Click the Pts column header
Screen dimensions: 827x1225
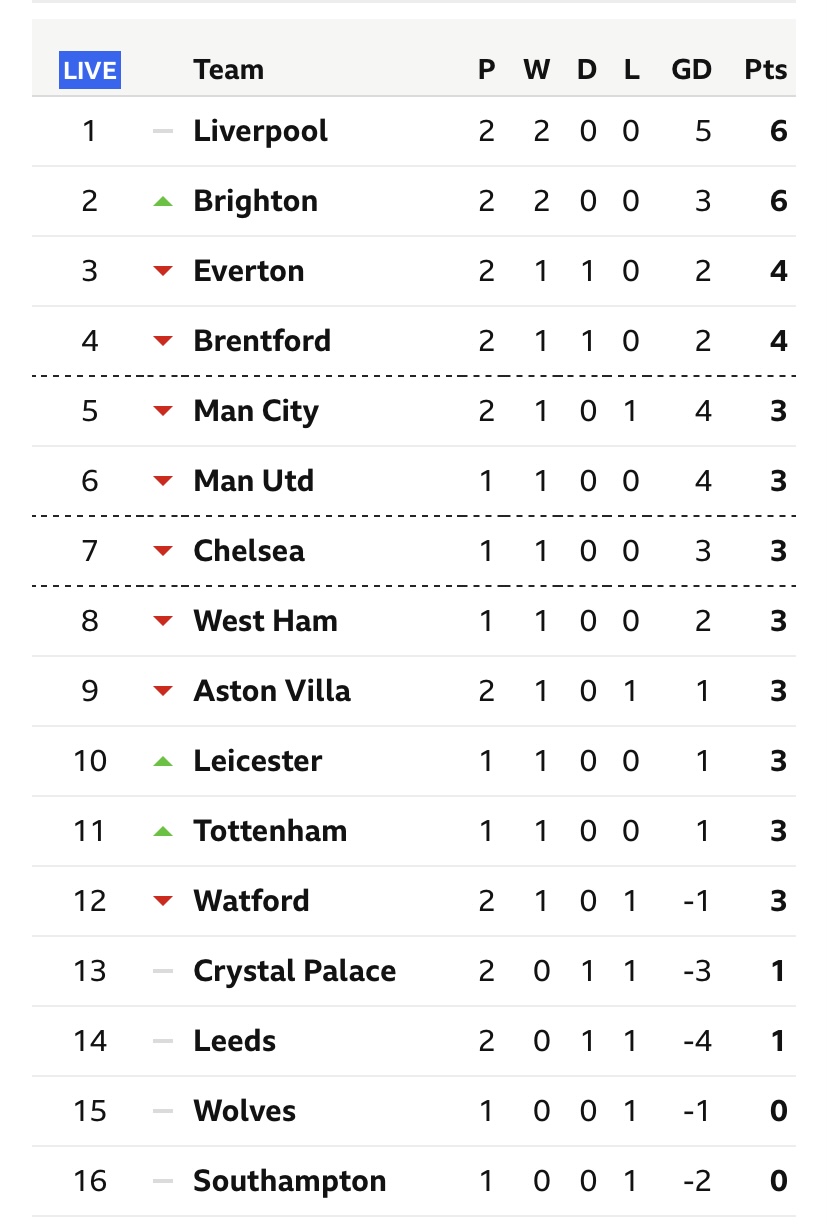(766, 70)
